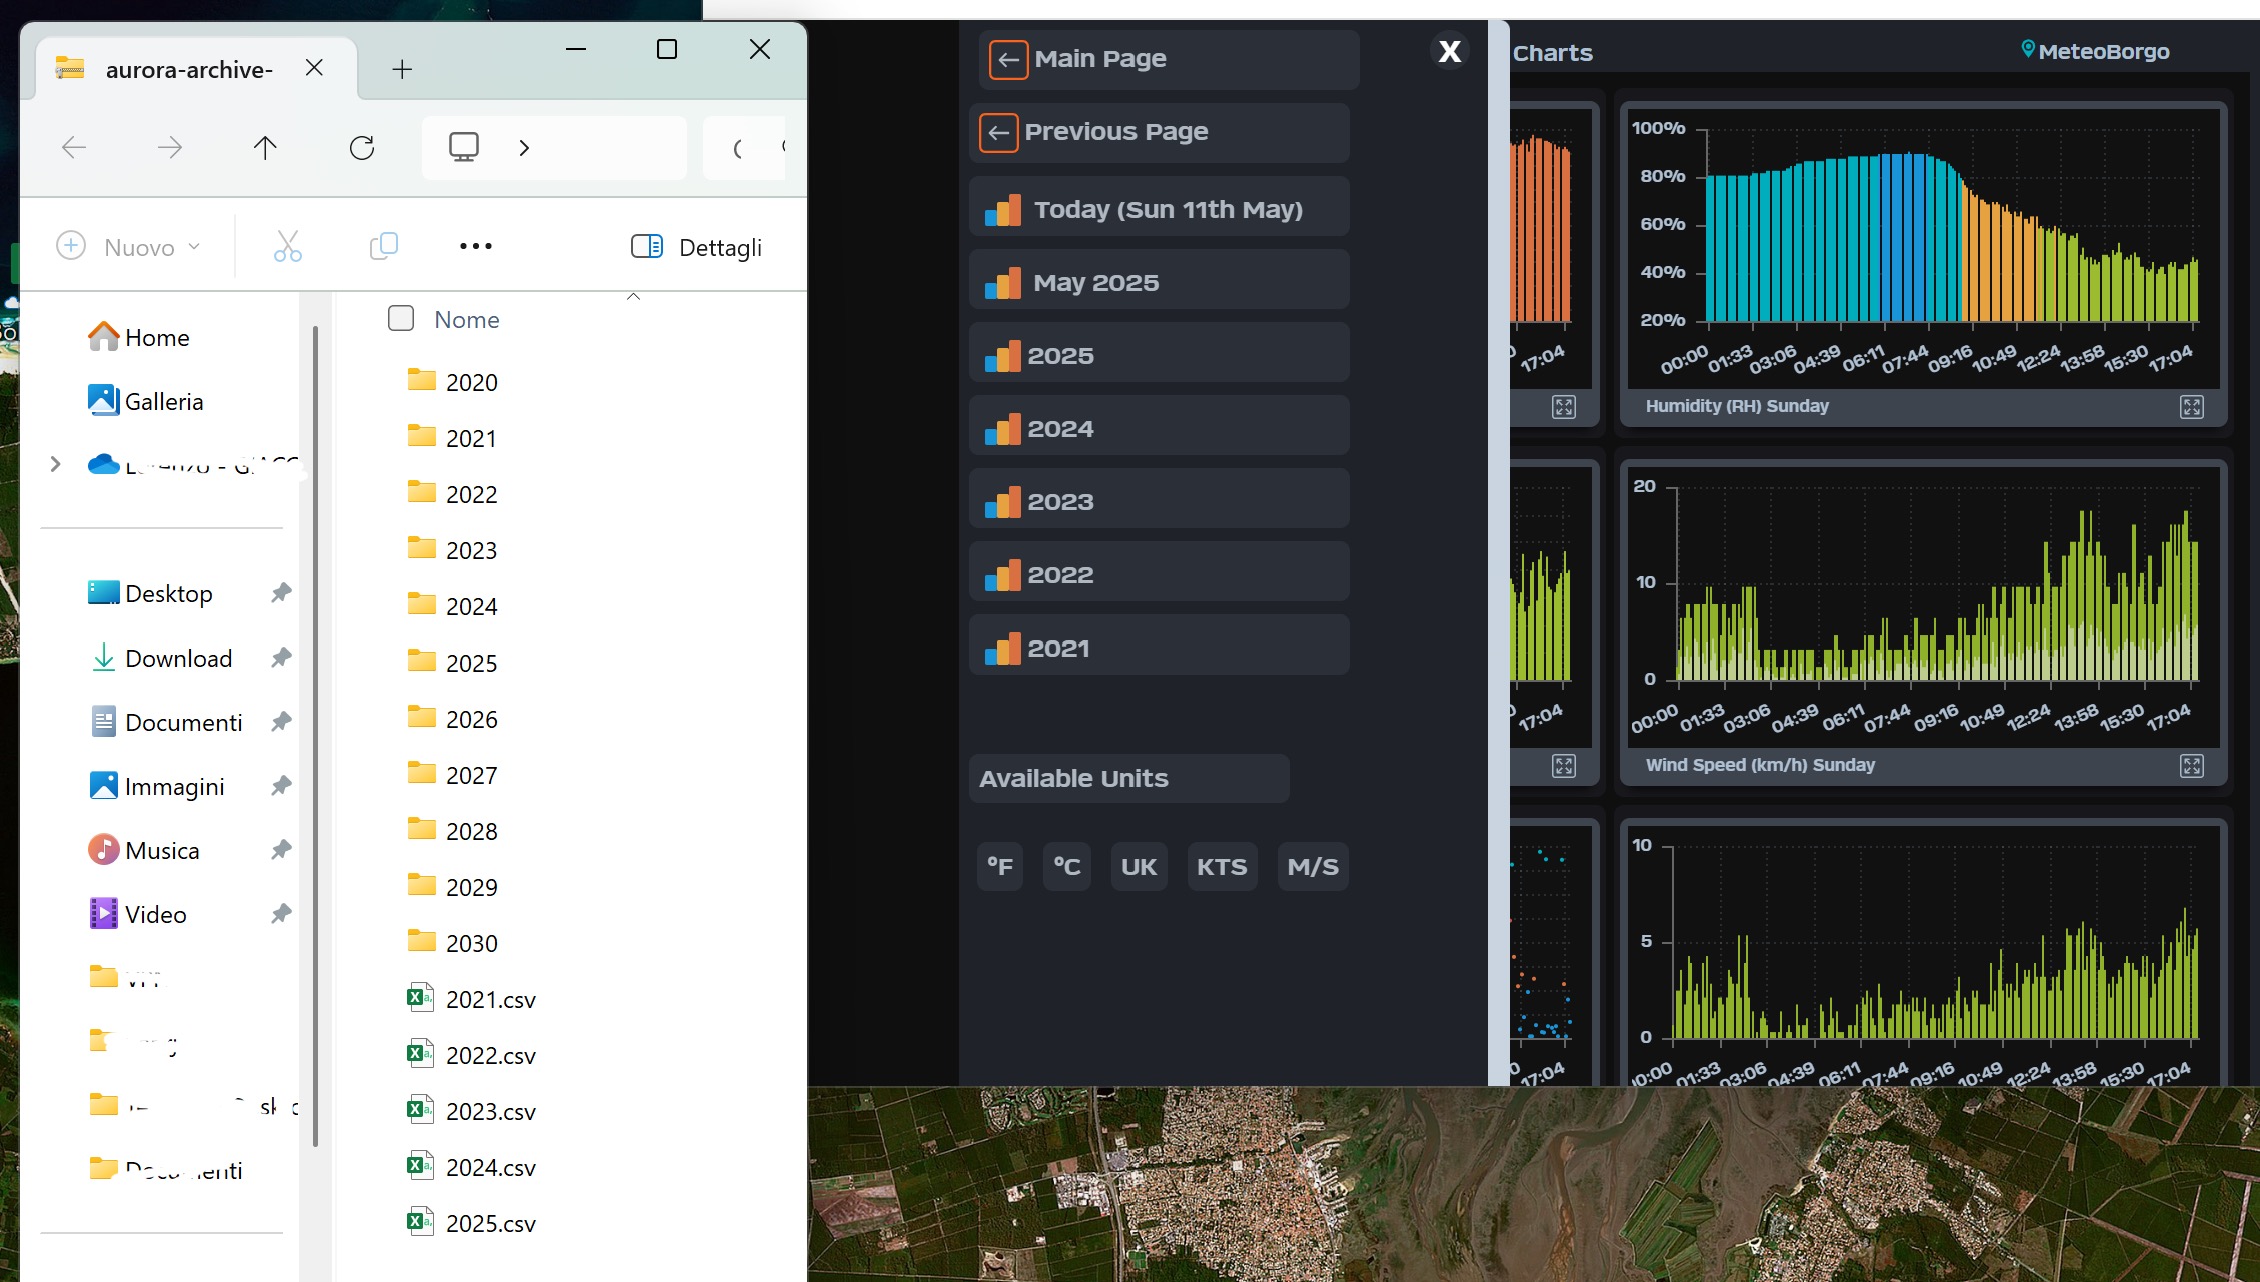Select the 2026 folder

452,718
